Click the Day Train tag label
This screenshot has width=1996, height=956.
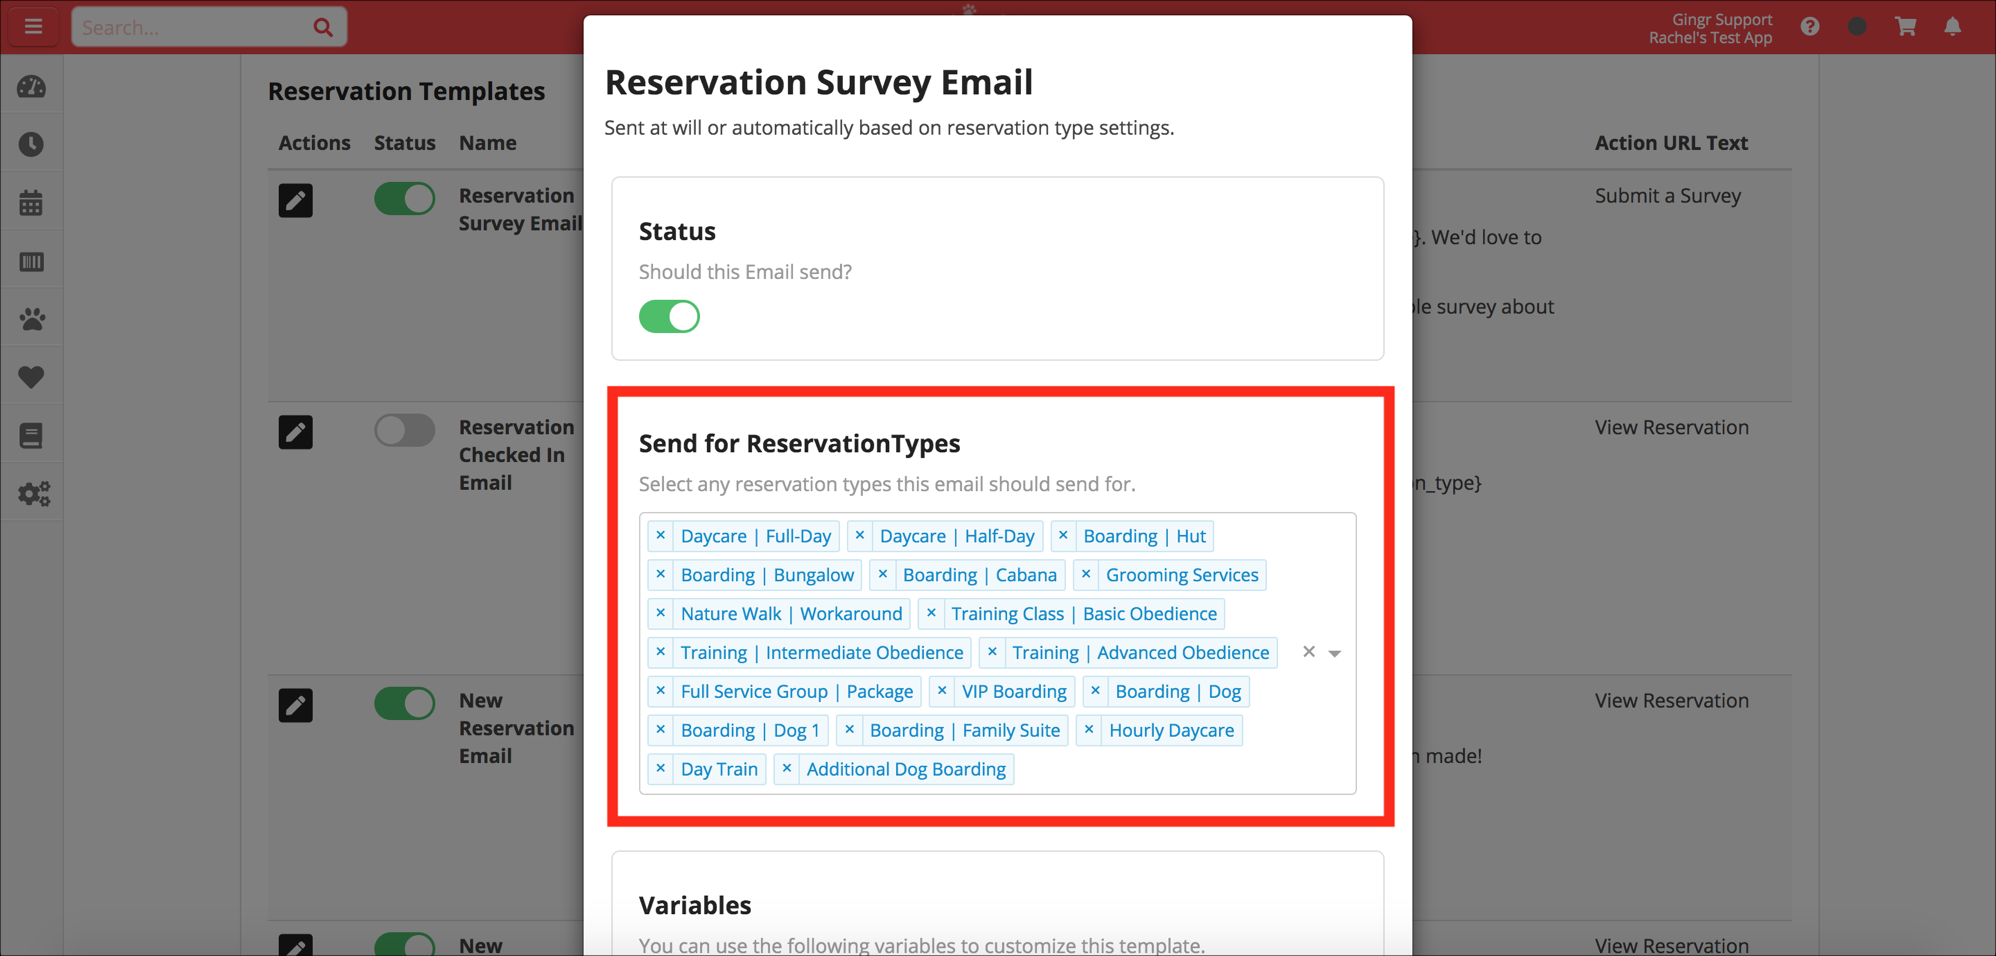click(719, 770)
